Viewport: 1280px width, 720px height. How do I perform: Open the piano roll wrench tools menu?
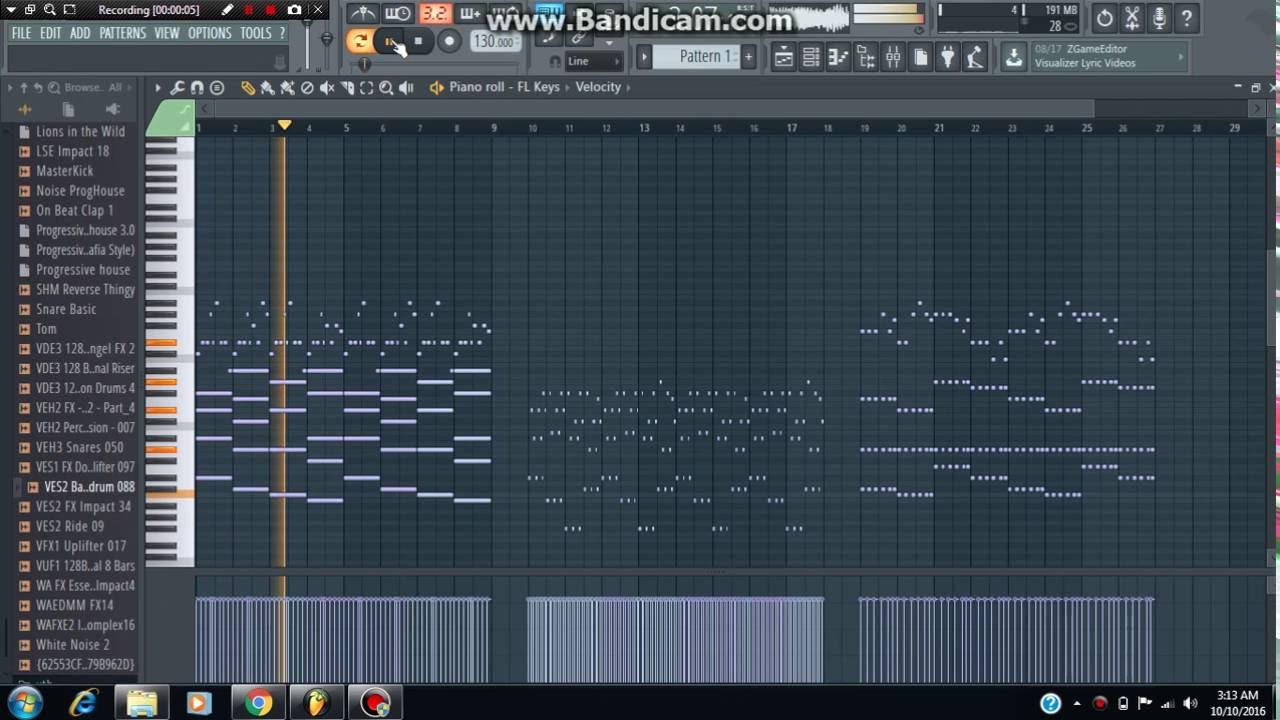pyautogui.click(x=177, y=88)
